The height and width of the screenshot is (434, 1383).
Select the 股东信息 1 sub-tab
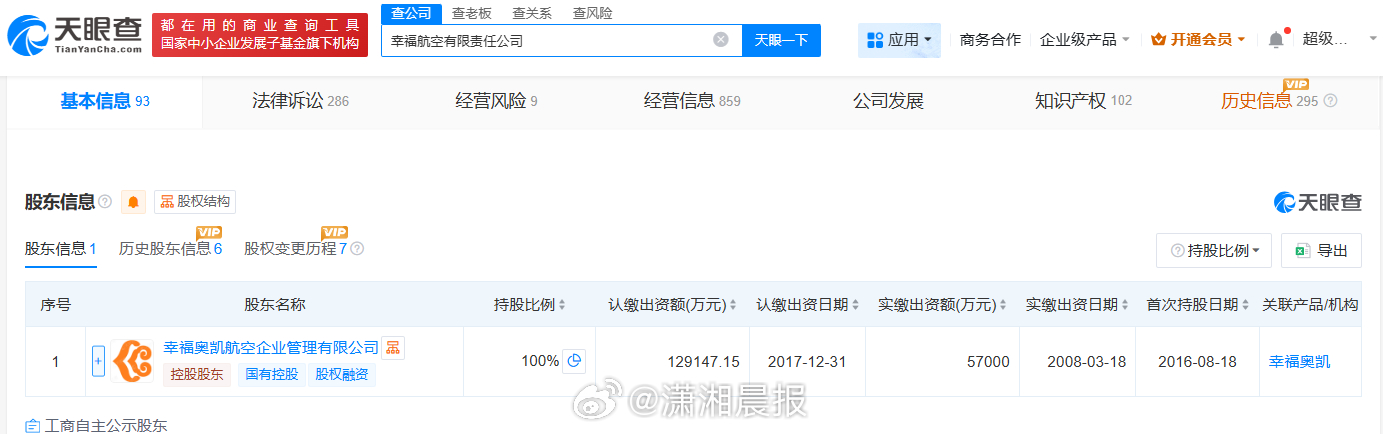[x=60, y=249]
